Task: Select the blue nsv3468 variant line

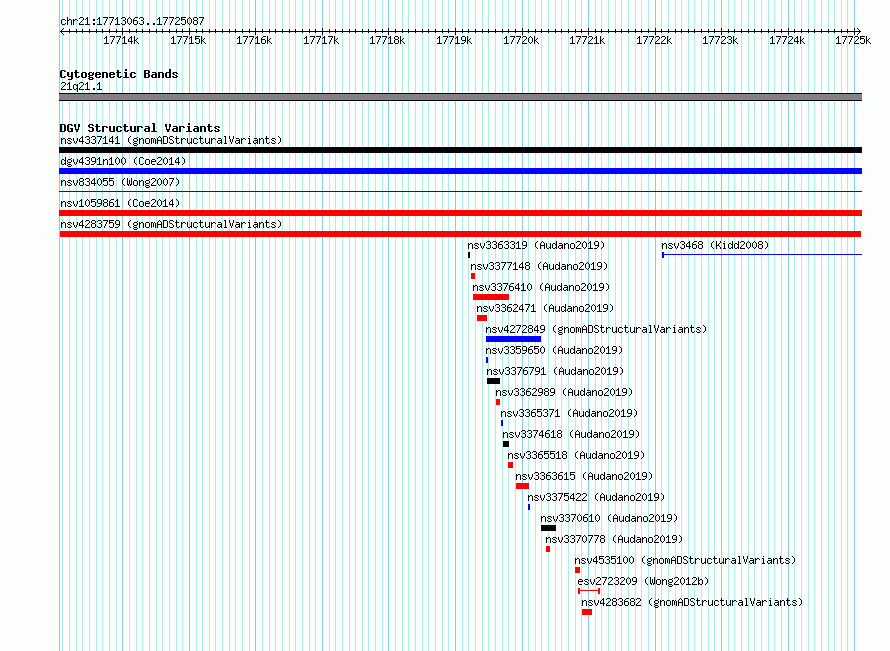Action: pos(762,255)
